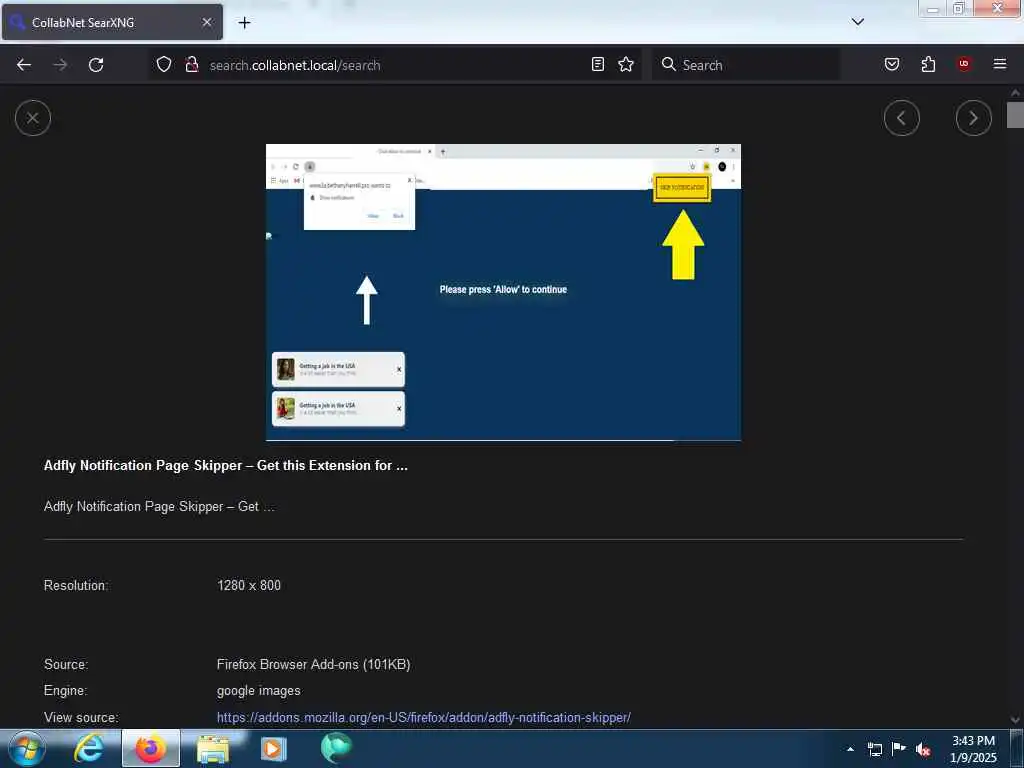Open the tracking protection shield icon
The width and height of the screenshot is (1024, 768).
164,65
